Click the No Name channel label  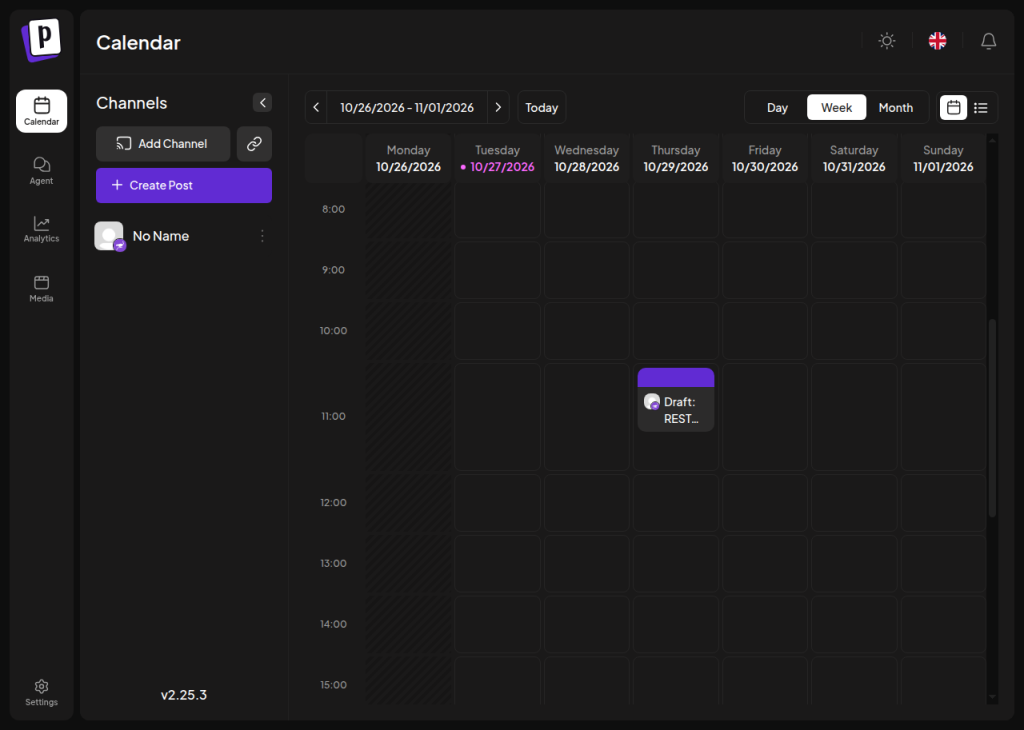(161, 236)
